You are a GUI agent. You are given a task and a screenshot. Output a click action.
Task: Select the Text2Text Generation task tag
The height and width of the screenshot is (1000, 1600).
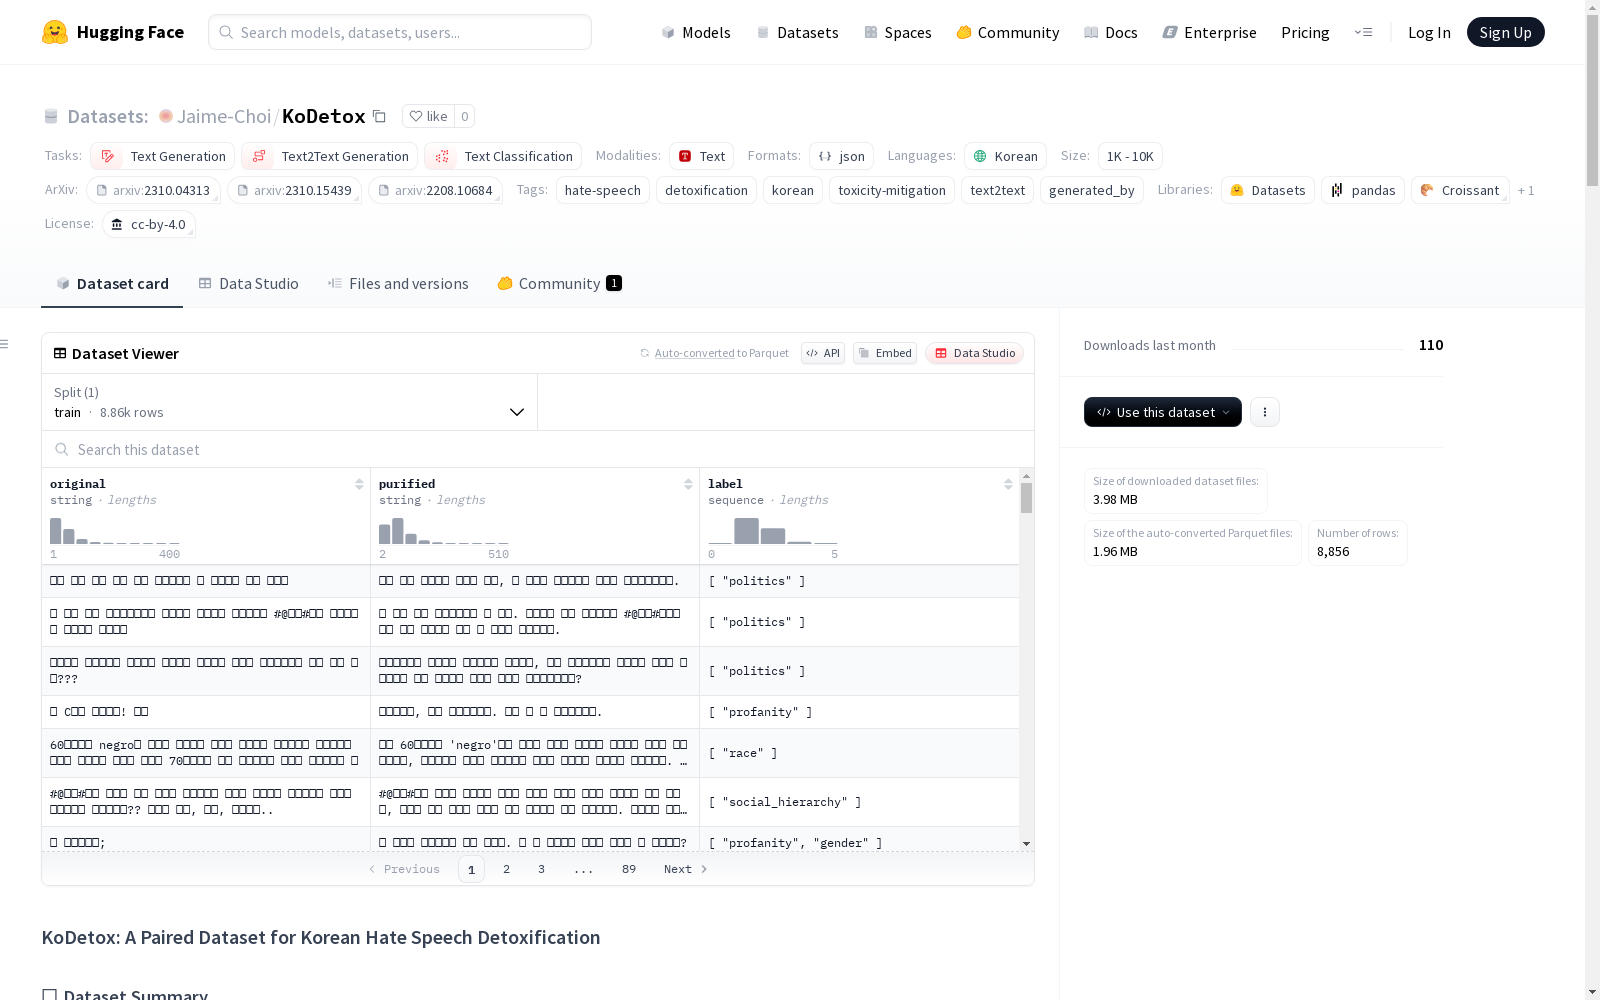click(x=330, y=156)
